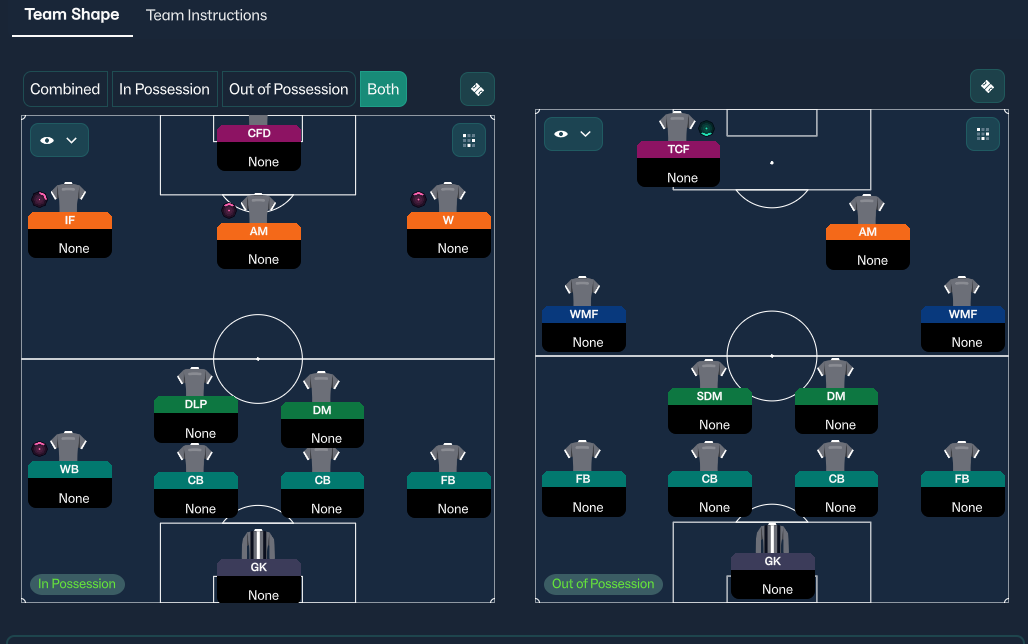The height and width of the screenshot is (644, 1028).
Task: Select the Both view option
Action: tap(383, 89)
